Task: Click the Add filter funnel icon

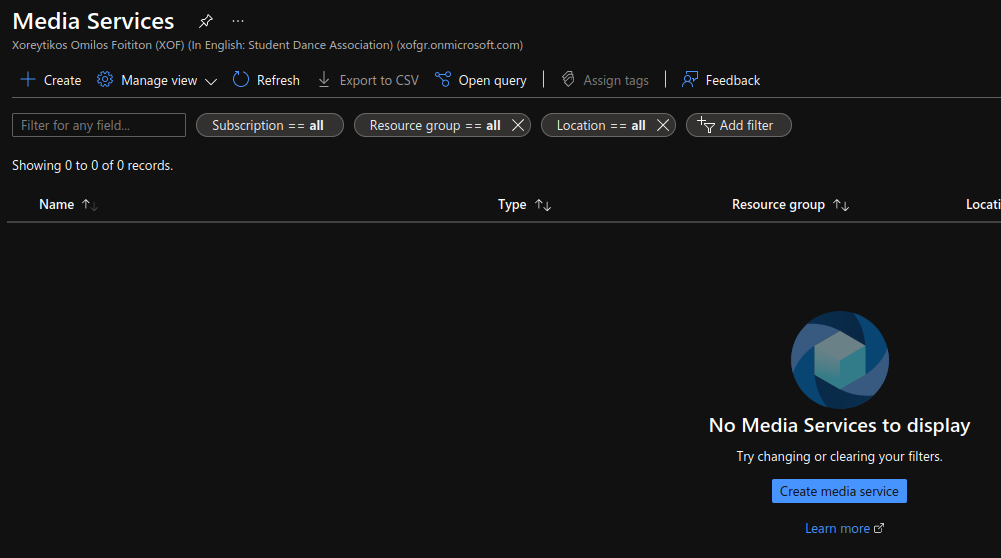Action: coord(705,124)
